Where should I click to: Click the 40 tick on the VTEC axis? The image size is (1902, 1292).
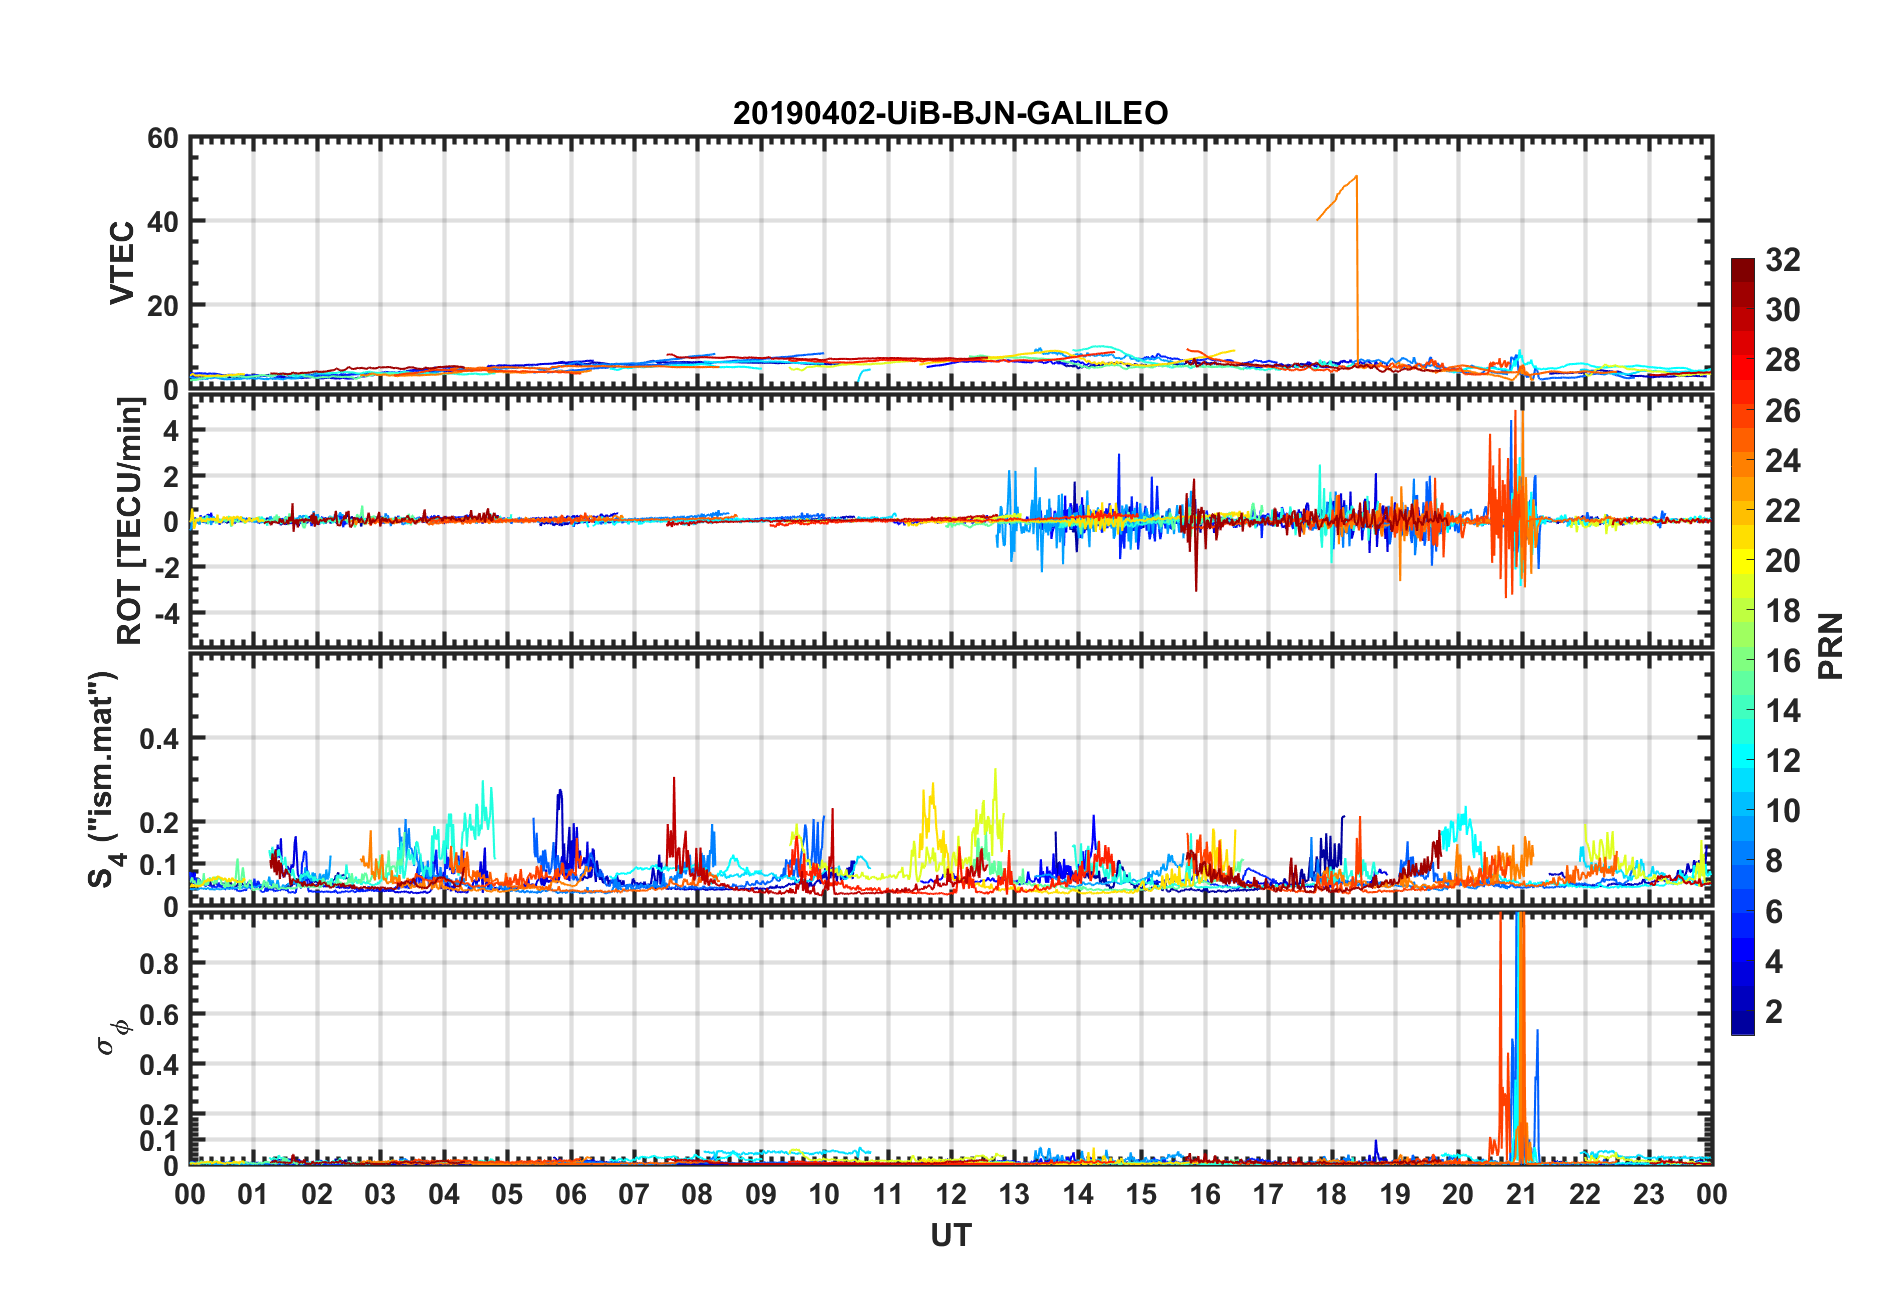(x=163, y=222)
